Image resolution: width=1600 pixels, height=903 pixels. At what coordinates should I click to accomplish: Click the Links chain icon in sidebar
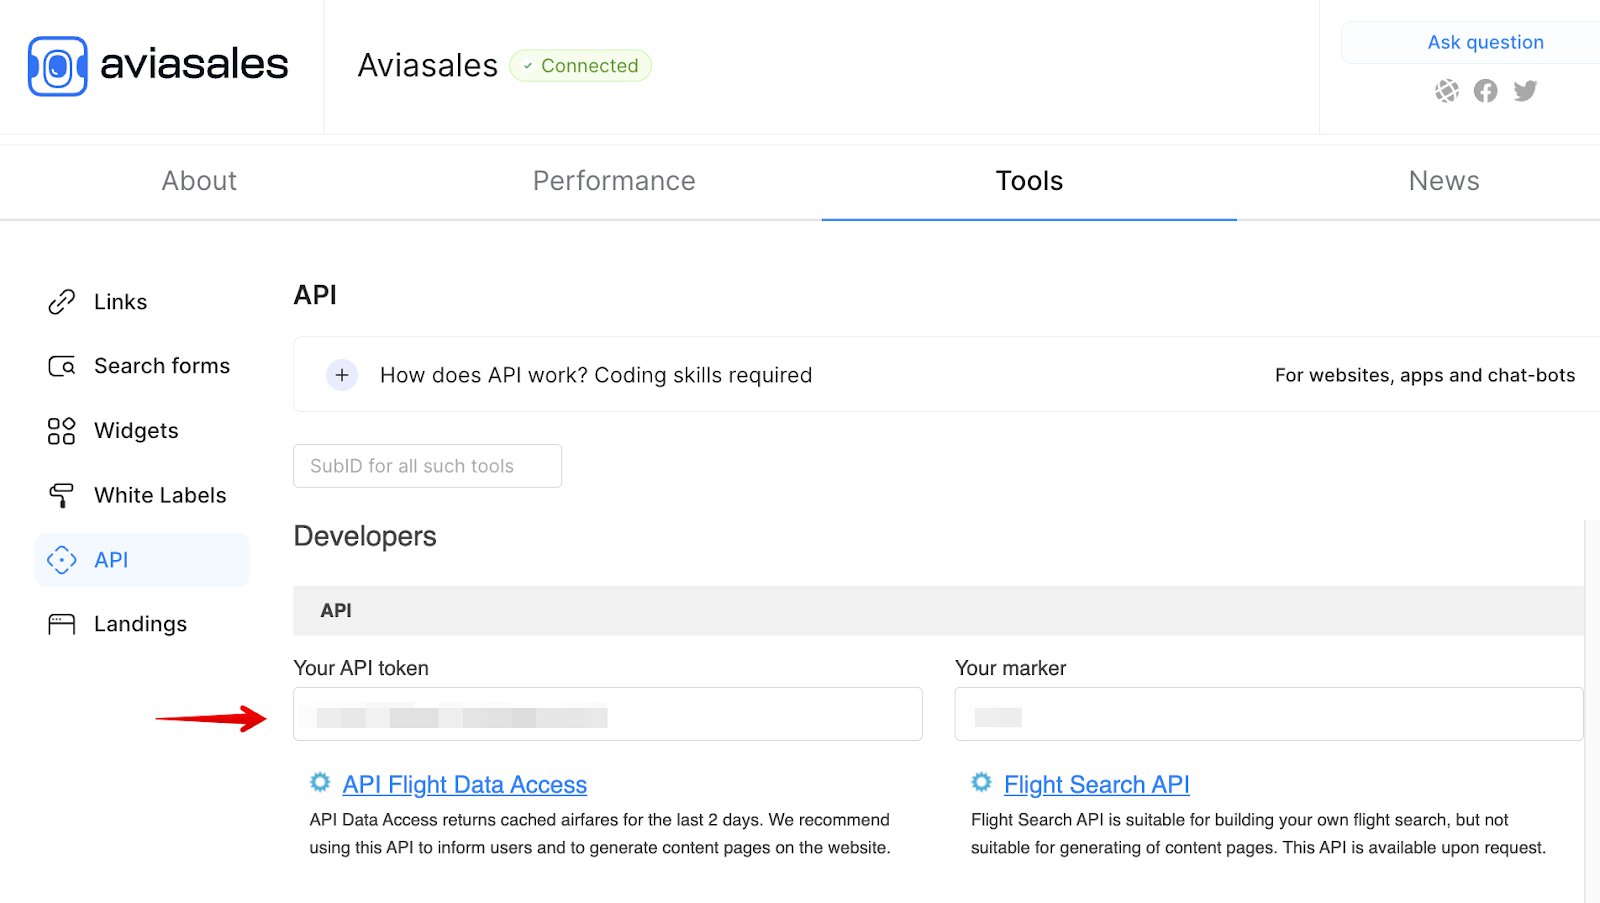61,301
